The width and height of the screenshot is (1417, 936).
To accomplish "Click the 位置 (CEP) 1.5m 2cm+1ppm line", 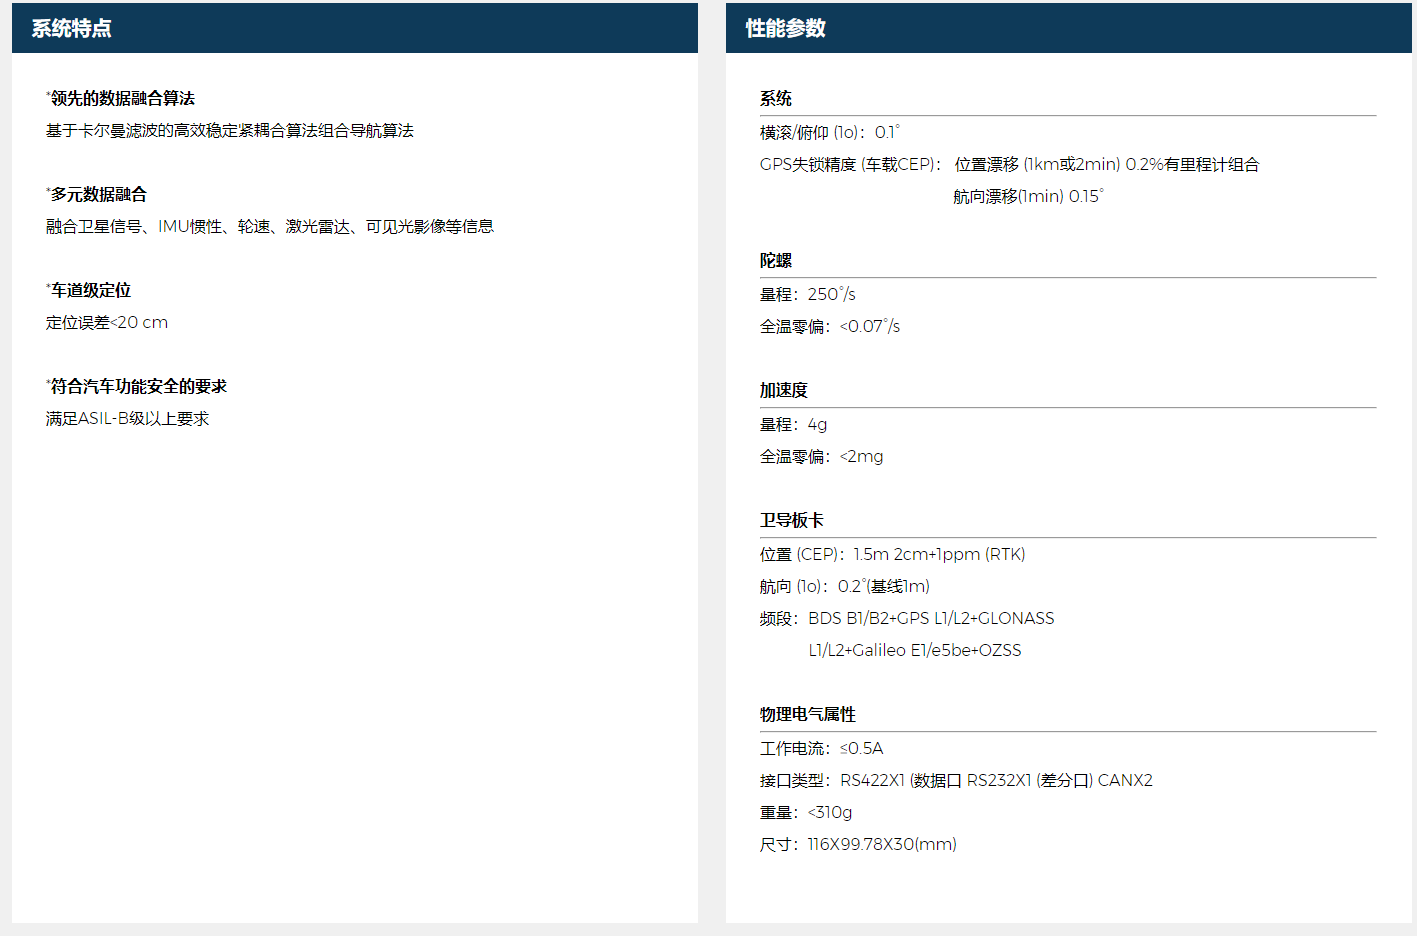I will [x=893, y=554].
